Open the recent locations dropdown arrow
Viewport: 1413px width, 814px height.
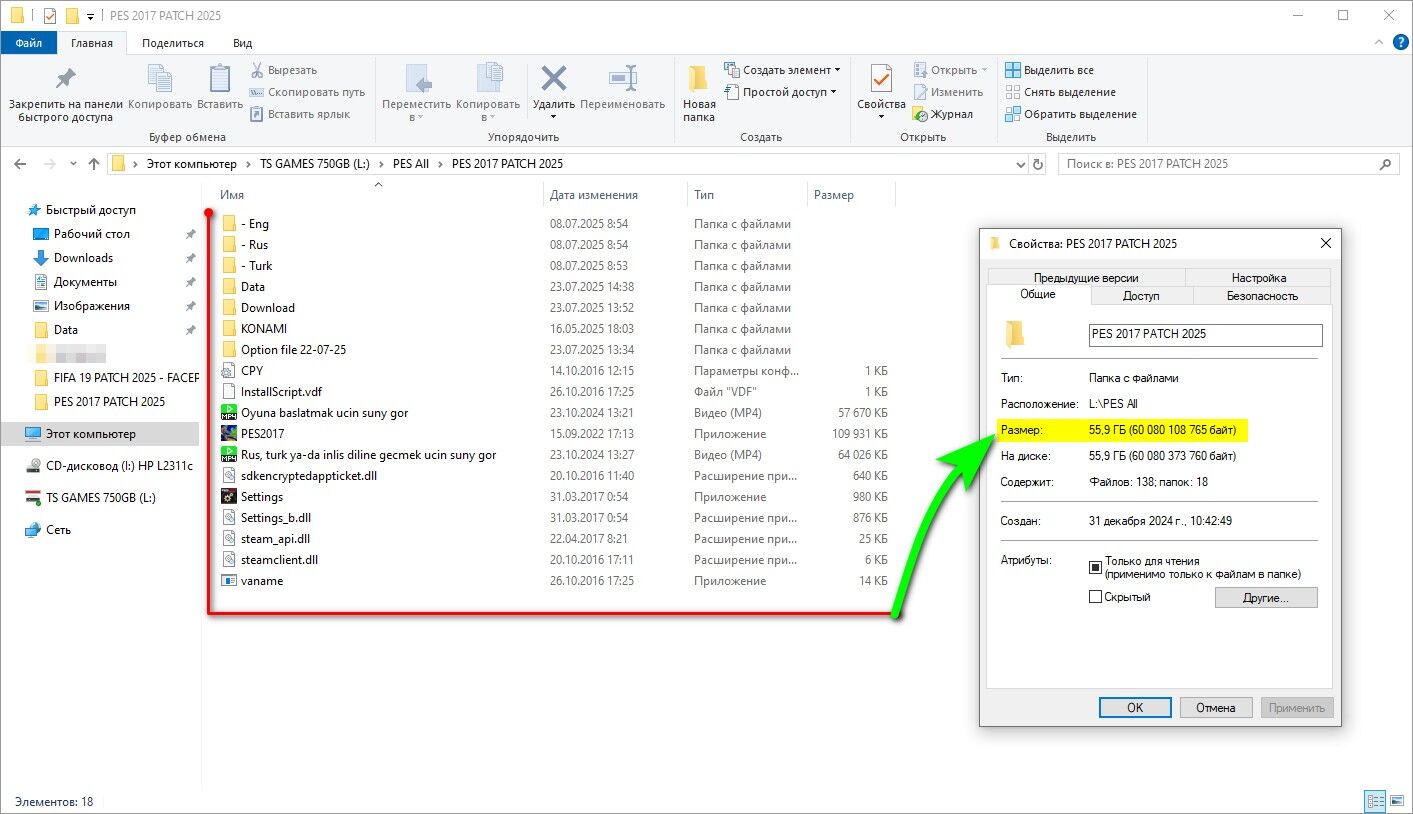(x=73, y=164)
